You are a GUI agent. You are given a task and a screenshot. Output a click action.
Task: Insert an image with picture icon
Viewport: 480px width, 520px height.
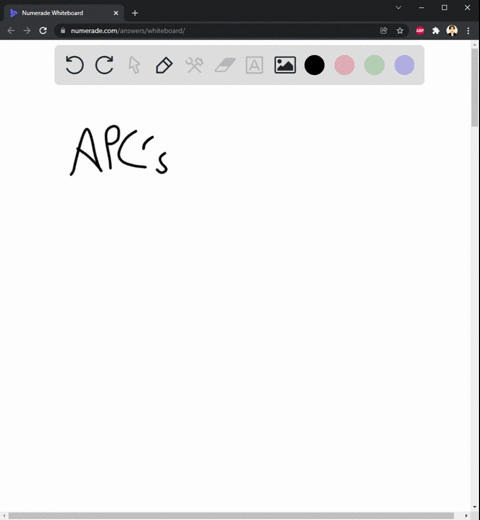285,65
